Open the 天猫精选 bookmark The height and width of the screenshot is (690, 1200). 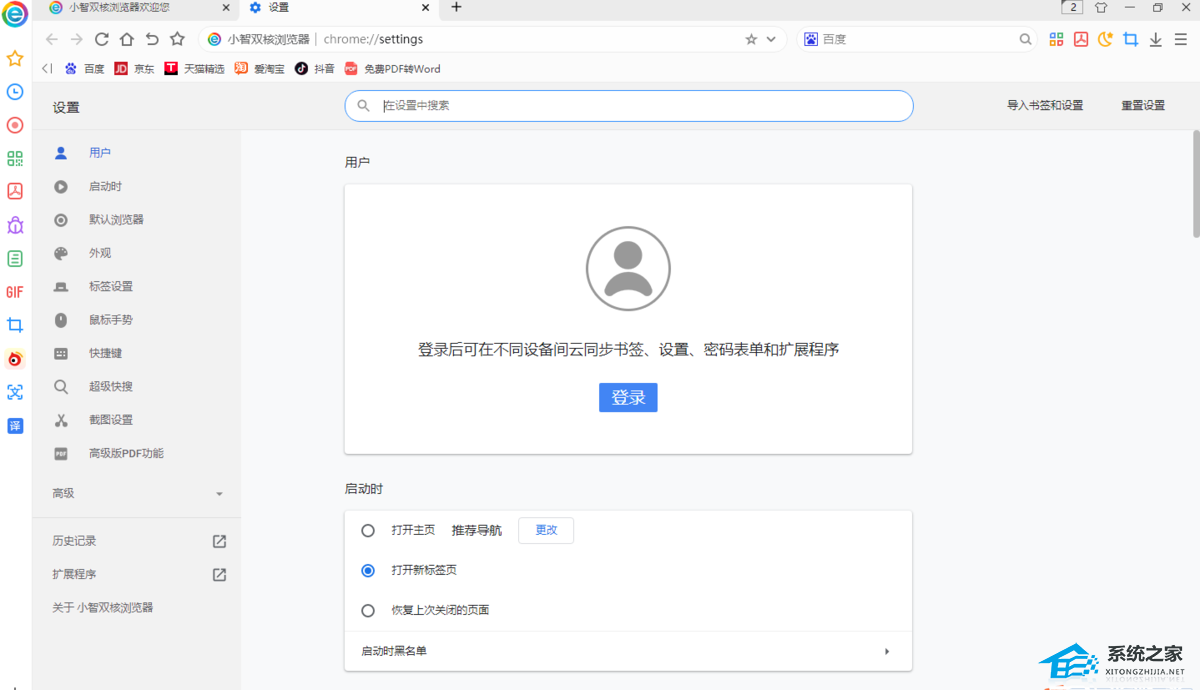pos(194,69)
